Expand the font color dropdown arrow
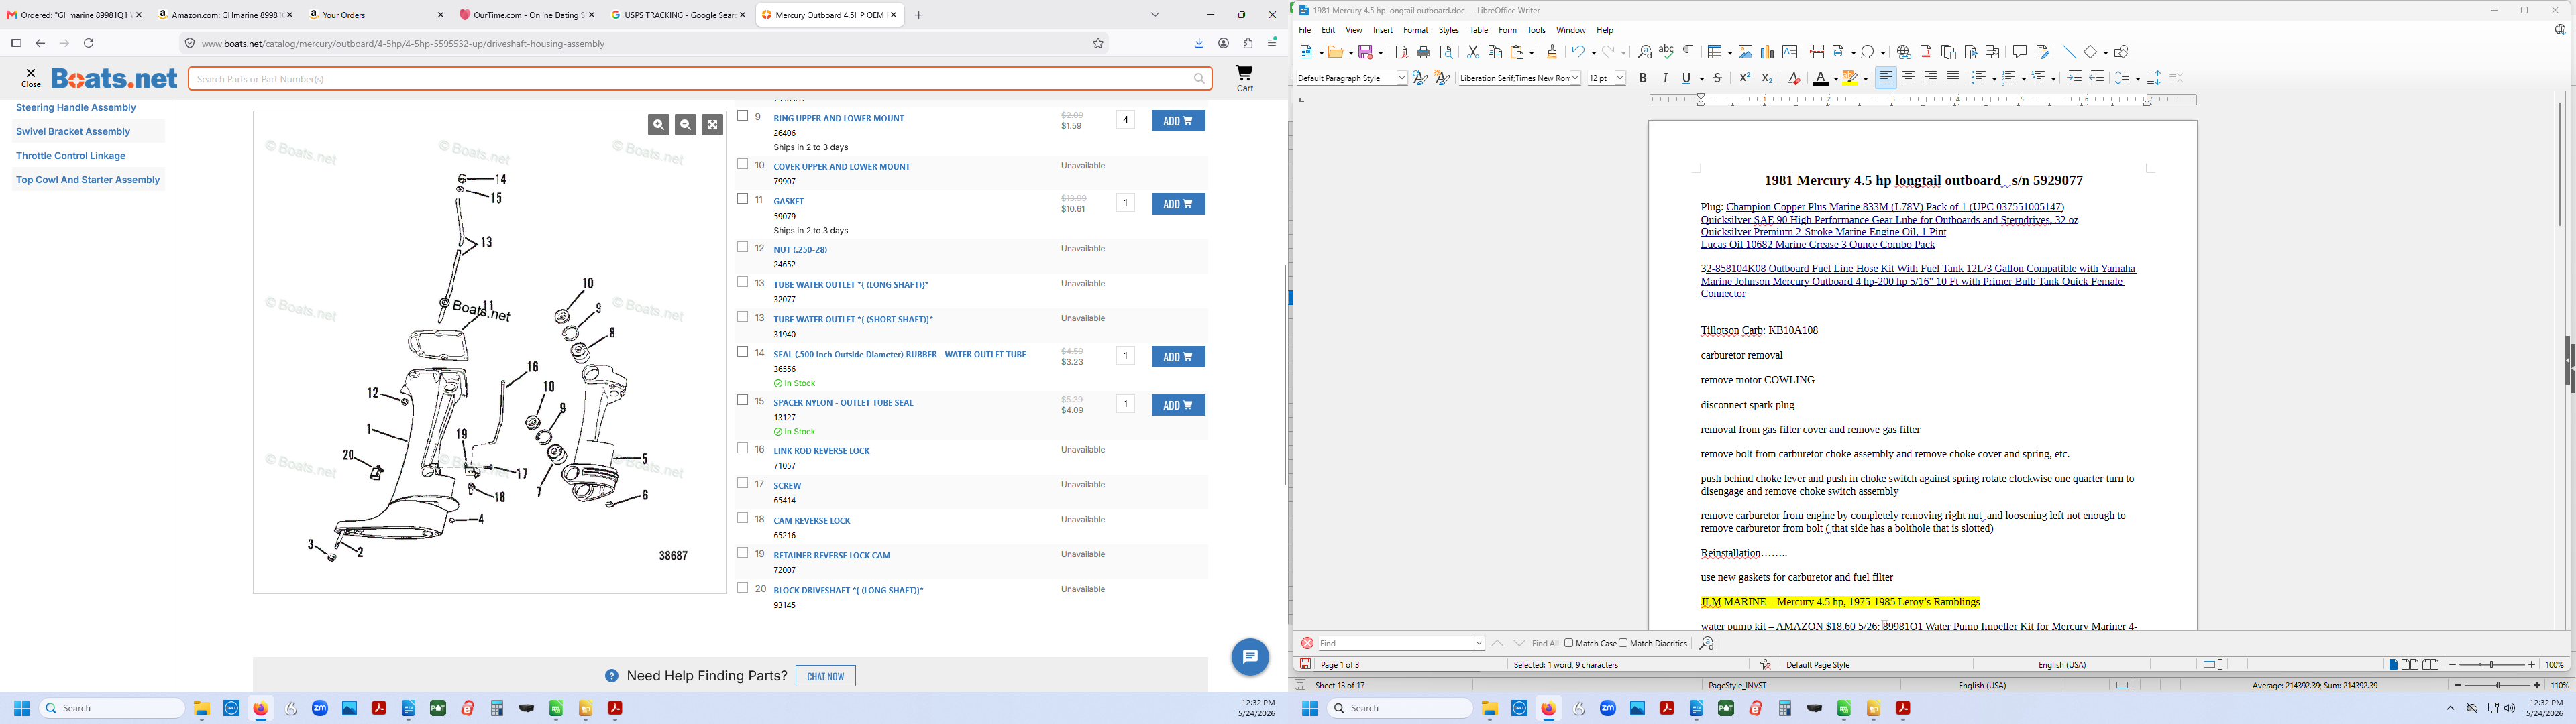The height and width of the screenshot is (724, 2576). click(x=1835, y=79)
